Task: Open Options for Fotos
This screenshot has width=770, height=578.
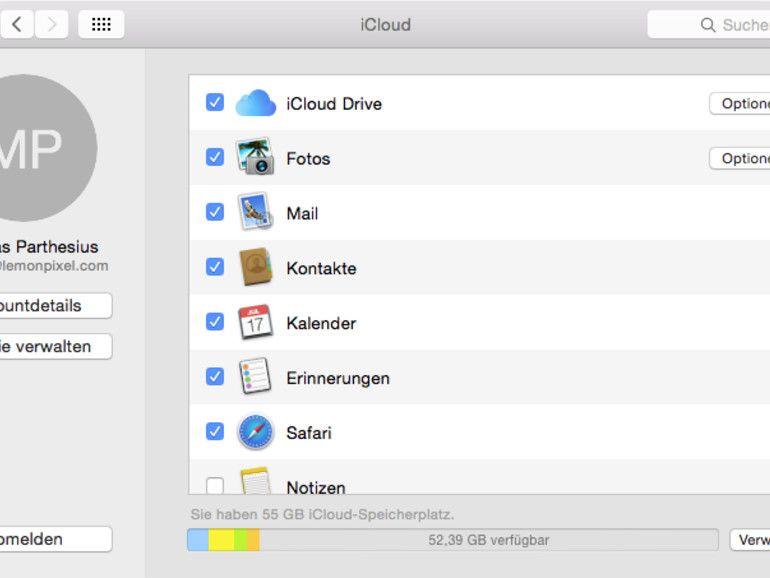Action: click(x=740, y=159)
